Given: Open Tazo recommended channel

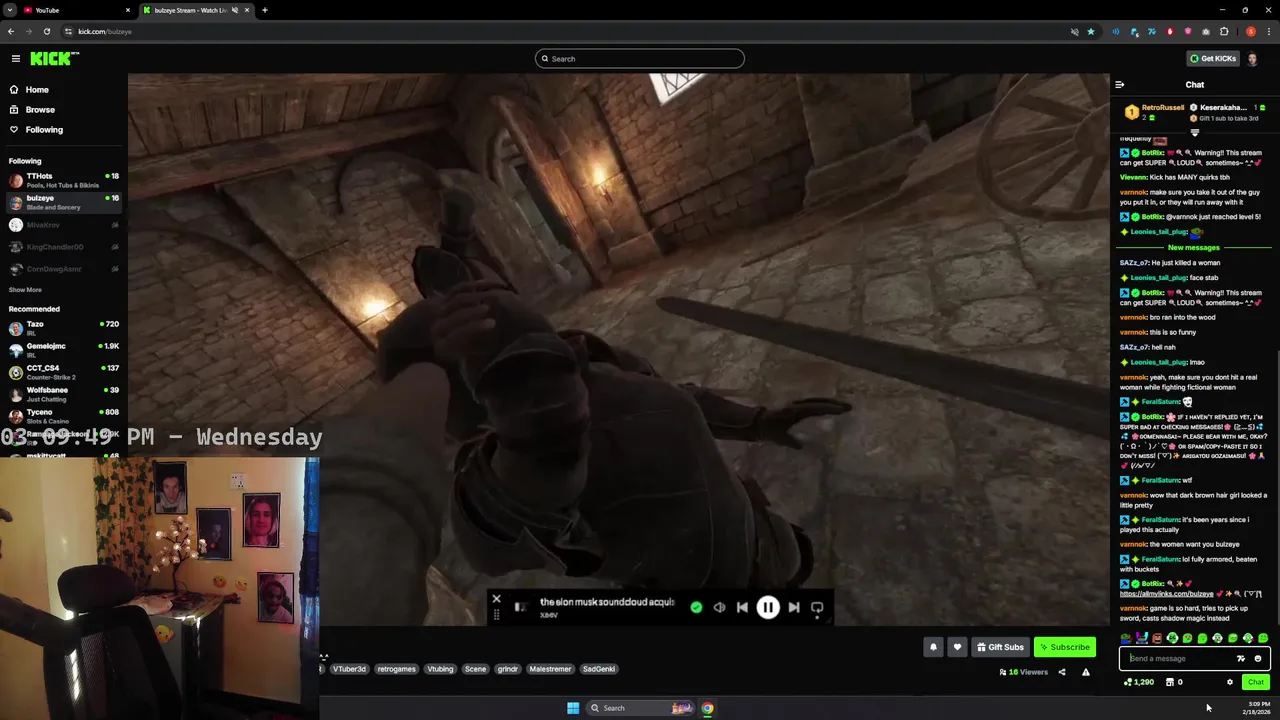Looking at the screenshot, I should (62, 328).
